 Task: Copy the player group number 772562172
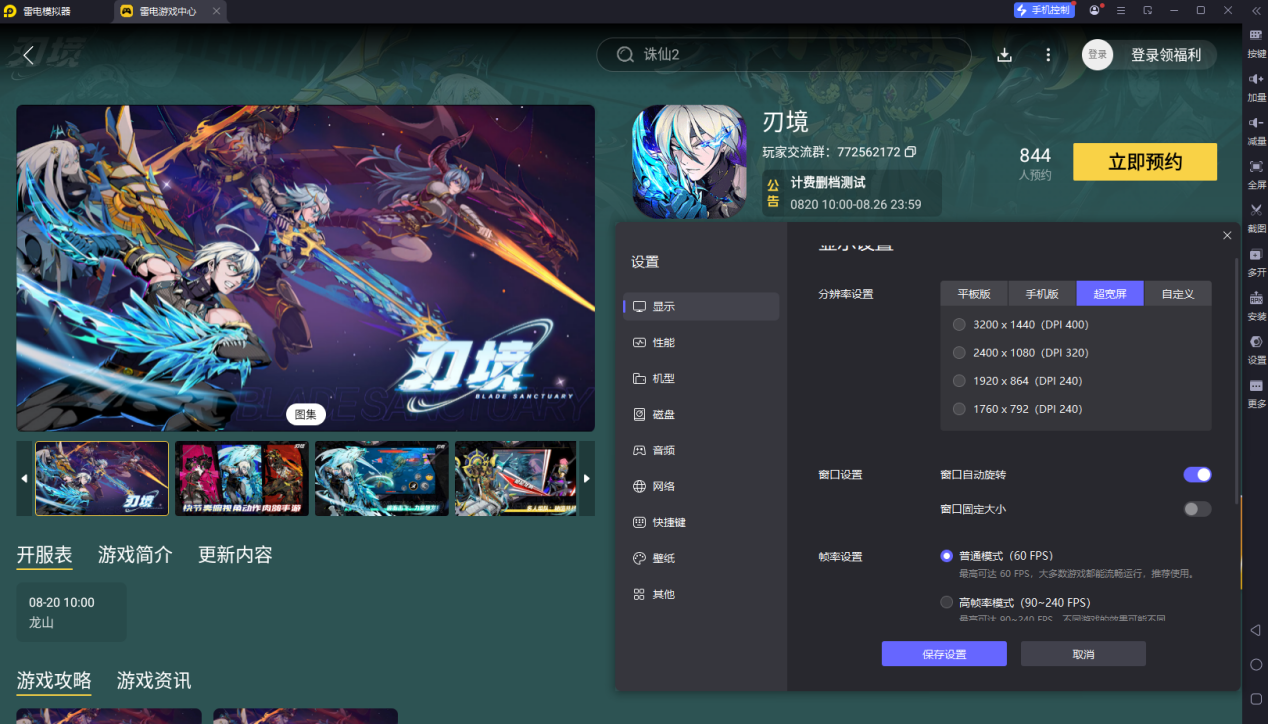pyautogui.click(x=910, y=152)
